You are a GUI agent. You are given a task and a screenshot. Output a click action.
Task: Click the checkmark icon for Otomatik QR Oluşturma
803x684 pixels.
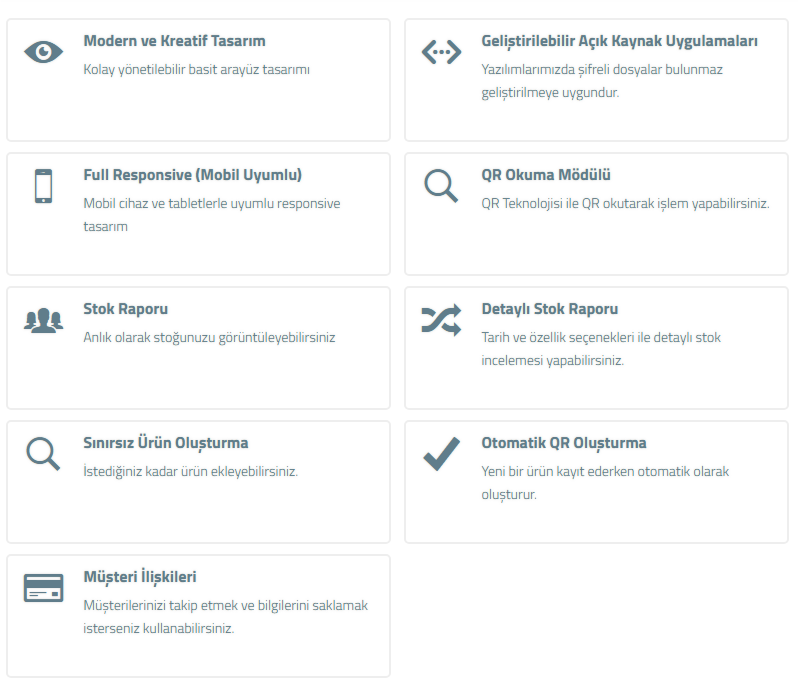pos(441,454)
